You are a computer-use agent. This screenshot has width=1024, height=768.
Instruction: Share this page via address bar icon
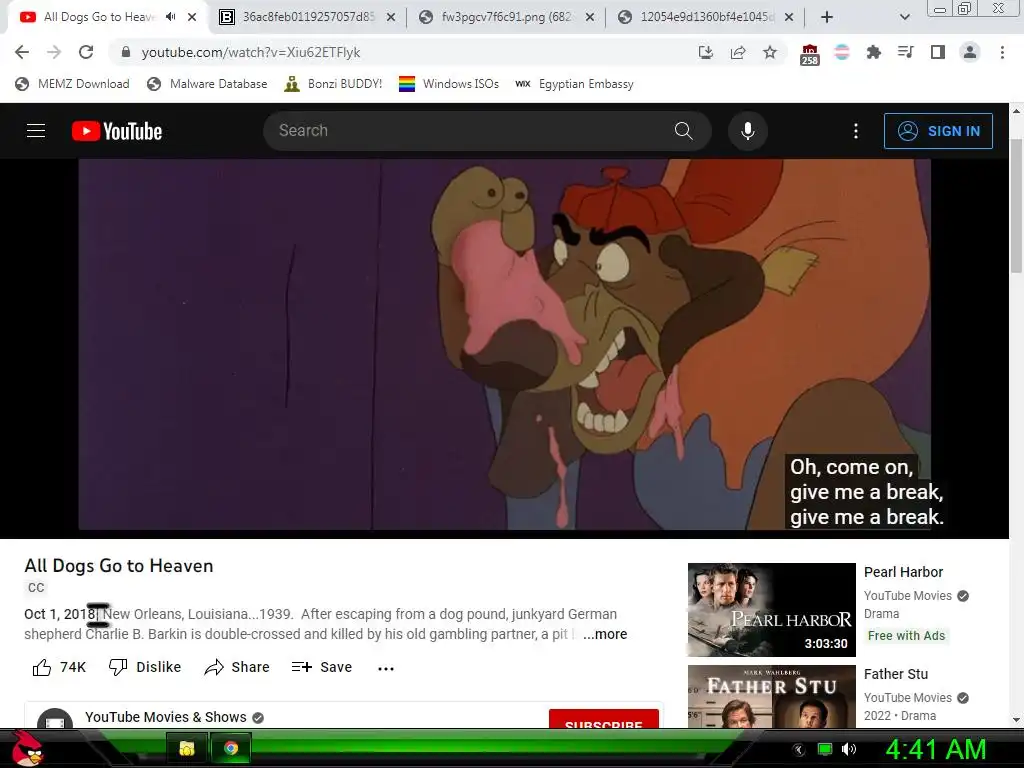coord(738,52)
